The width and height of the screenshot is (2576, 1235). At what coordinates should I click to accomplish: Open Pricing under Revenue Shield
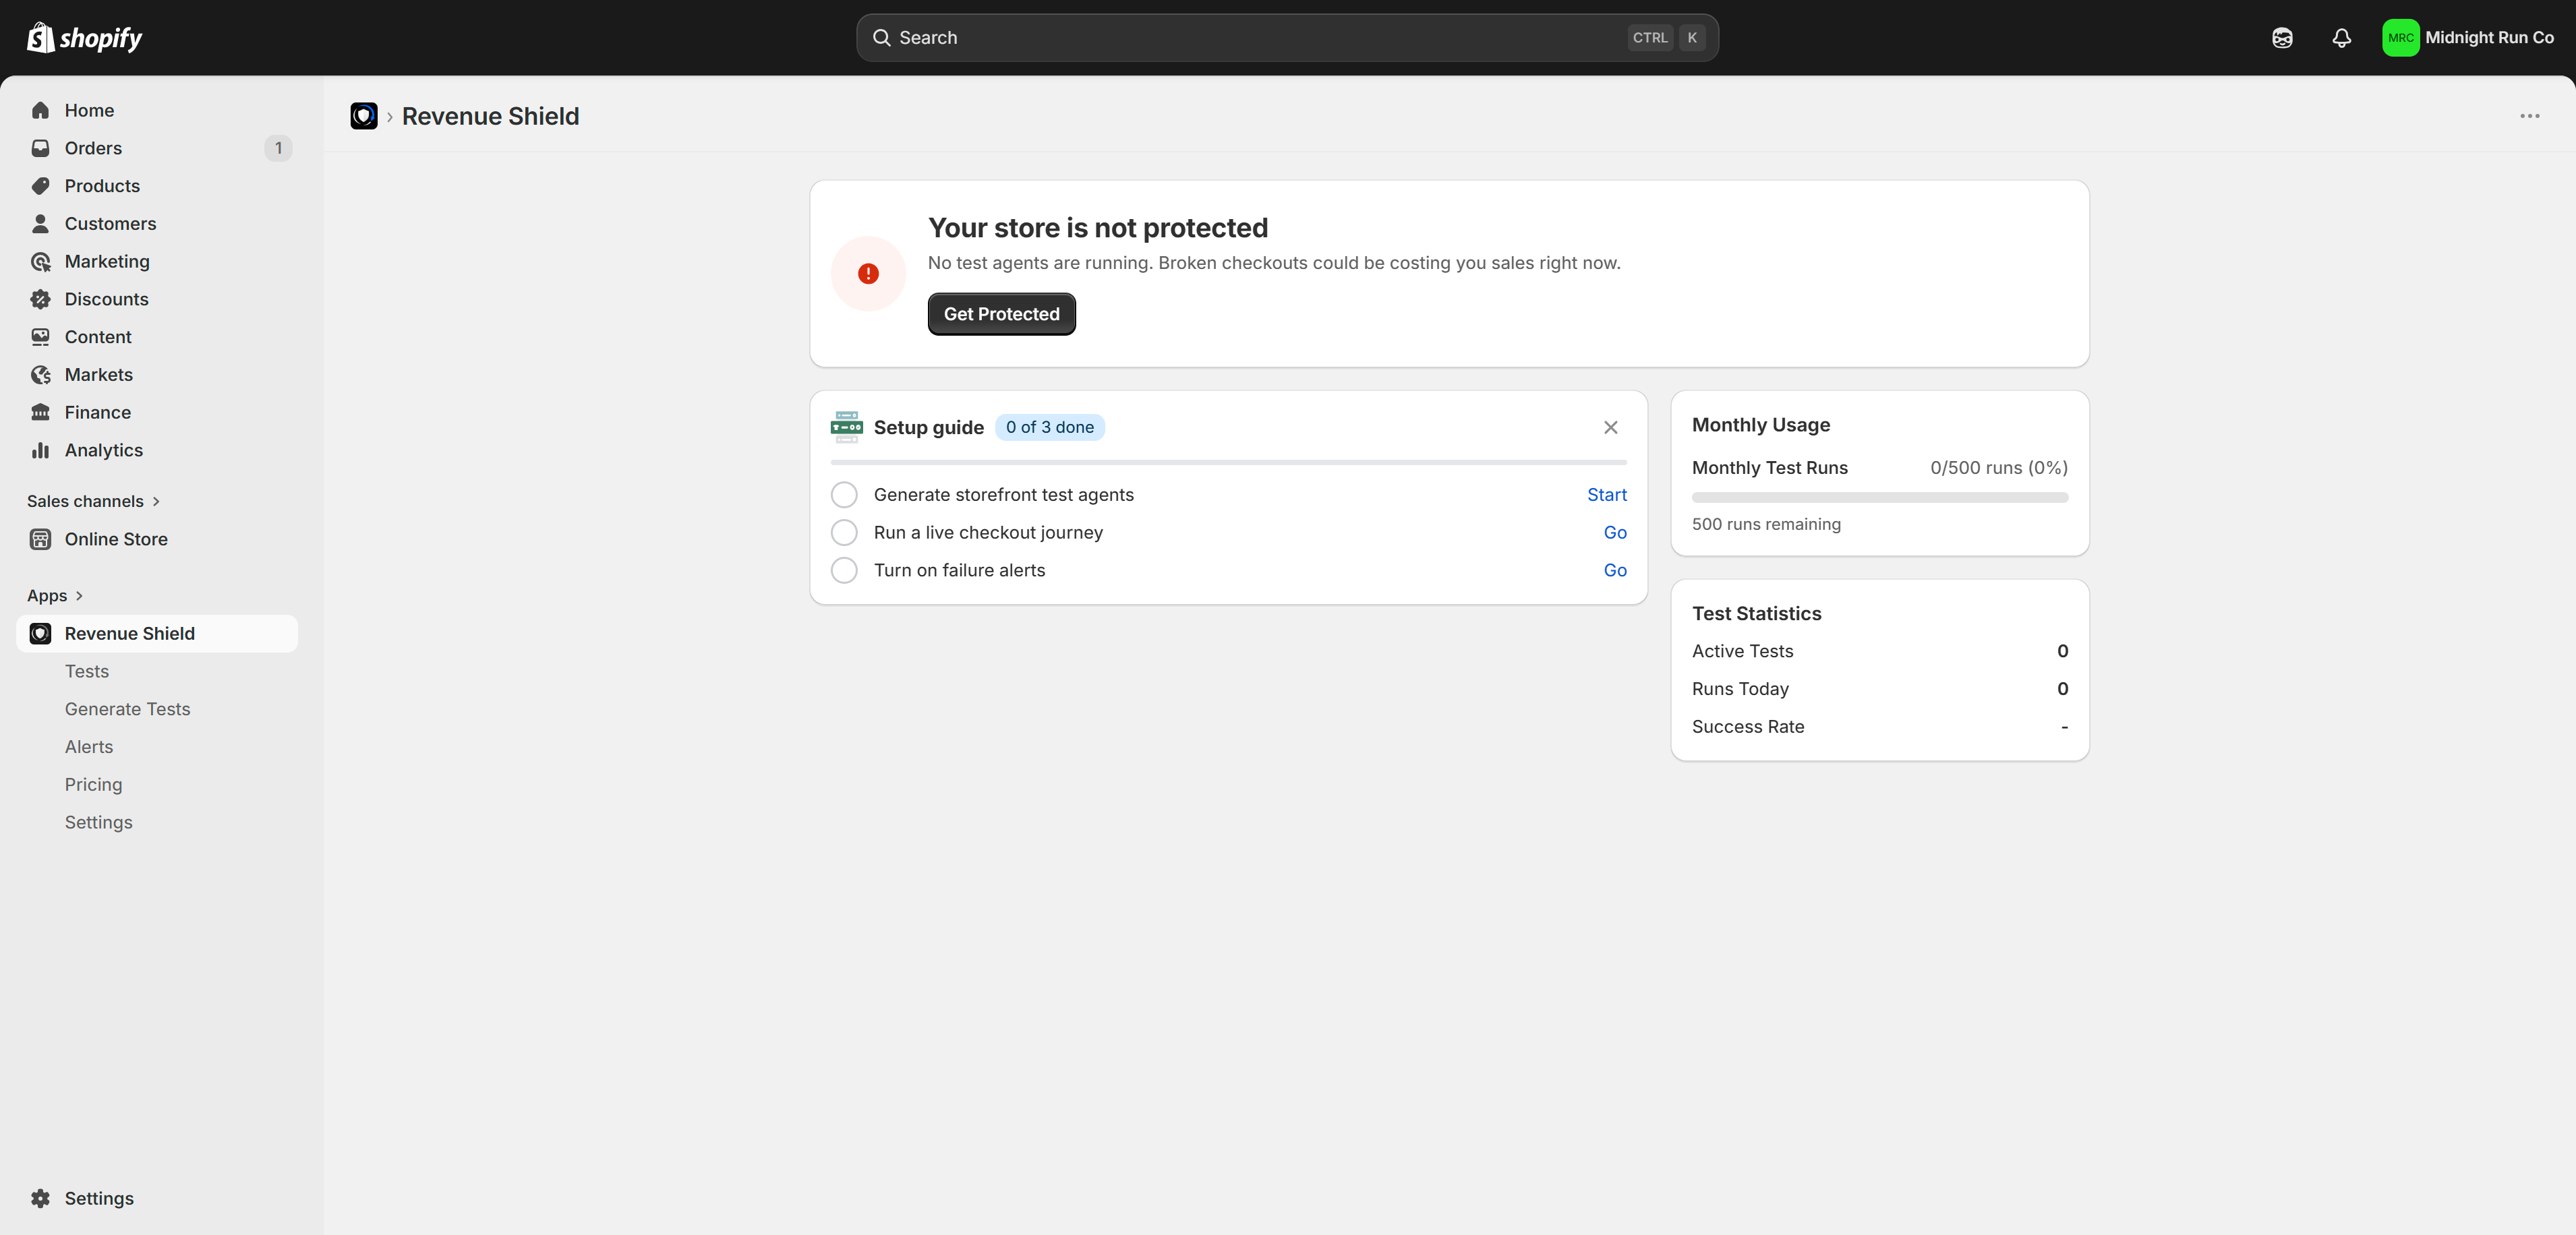[93, 785]
